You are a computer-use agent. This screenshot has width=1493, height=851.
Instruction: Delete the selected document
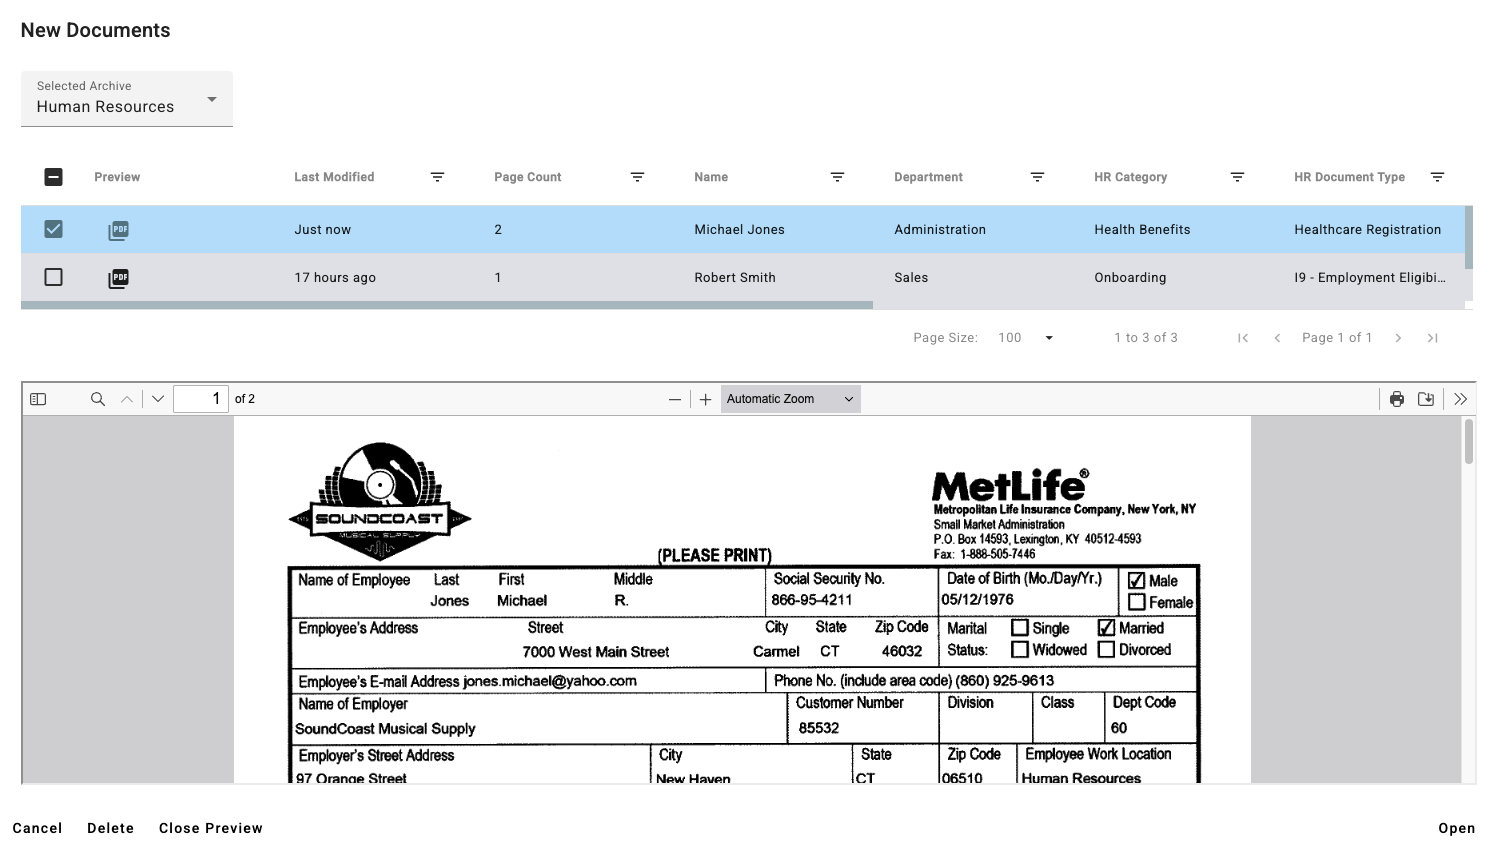tap(110, 828)
